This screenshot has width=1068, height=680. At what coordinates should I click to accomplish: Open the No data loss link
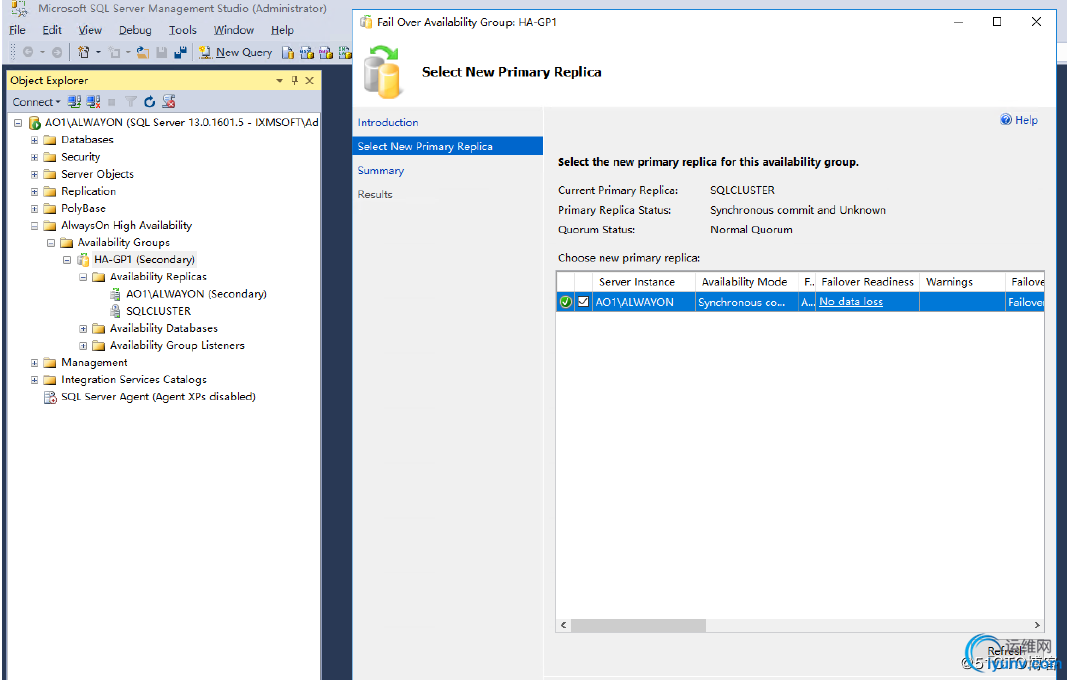point(851,302)
